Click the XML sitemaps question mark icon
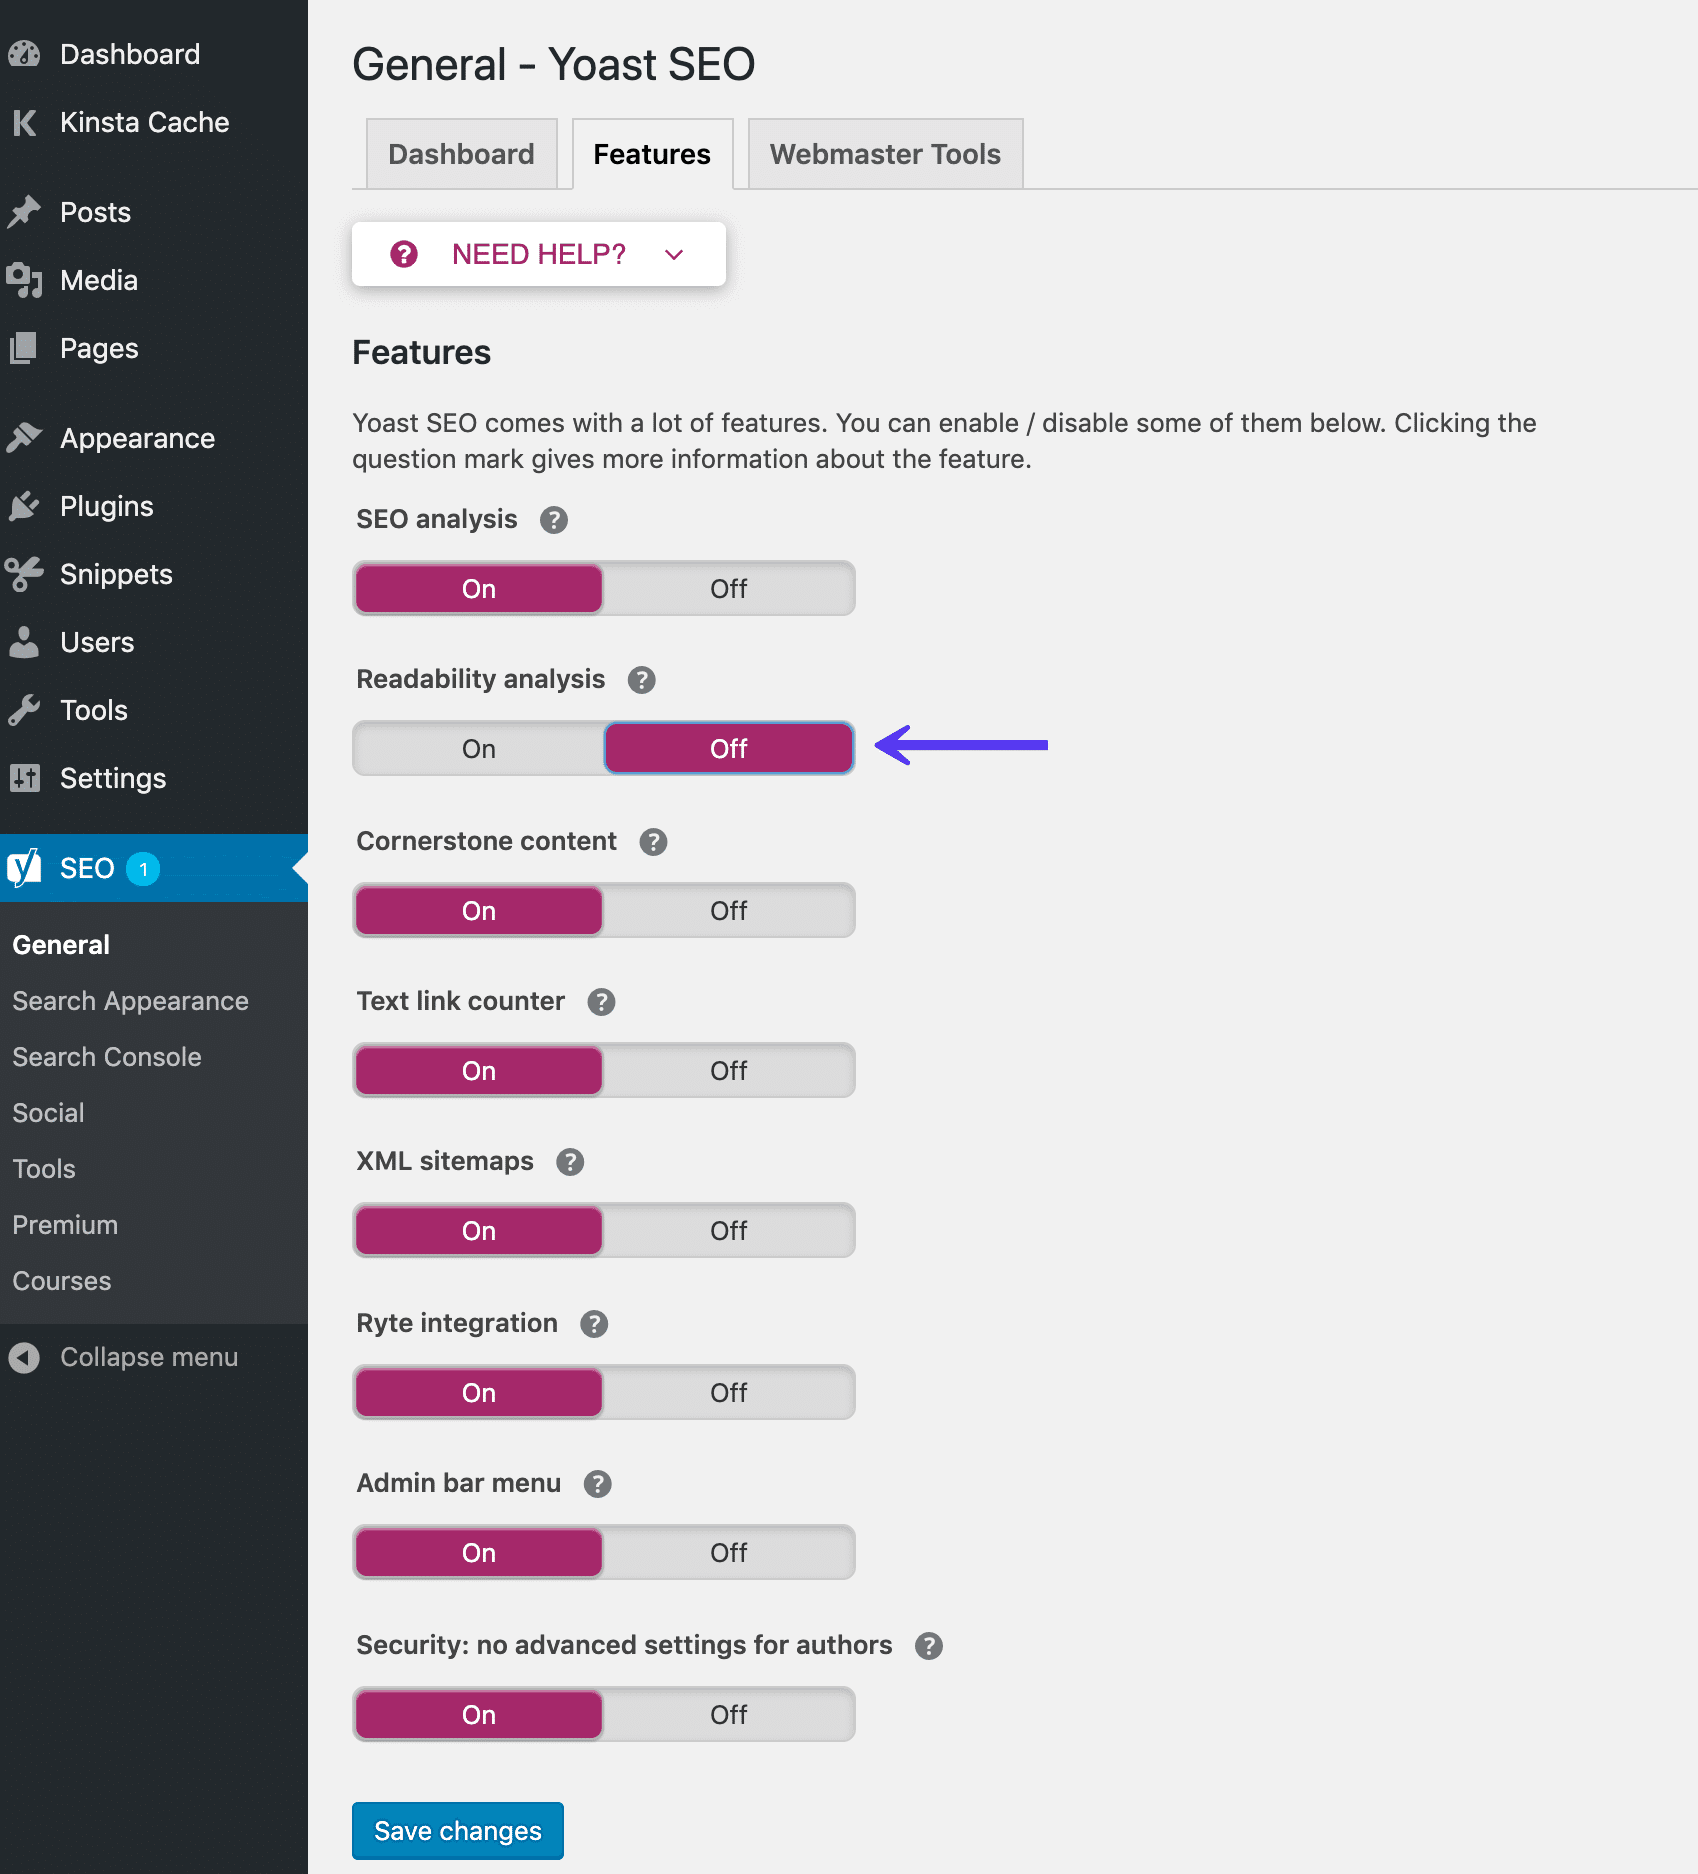This screenshot has height=1874, width=1698. (x=570, y=1162)
